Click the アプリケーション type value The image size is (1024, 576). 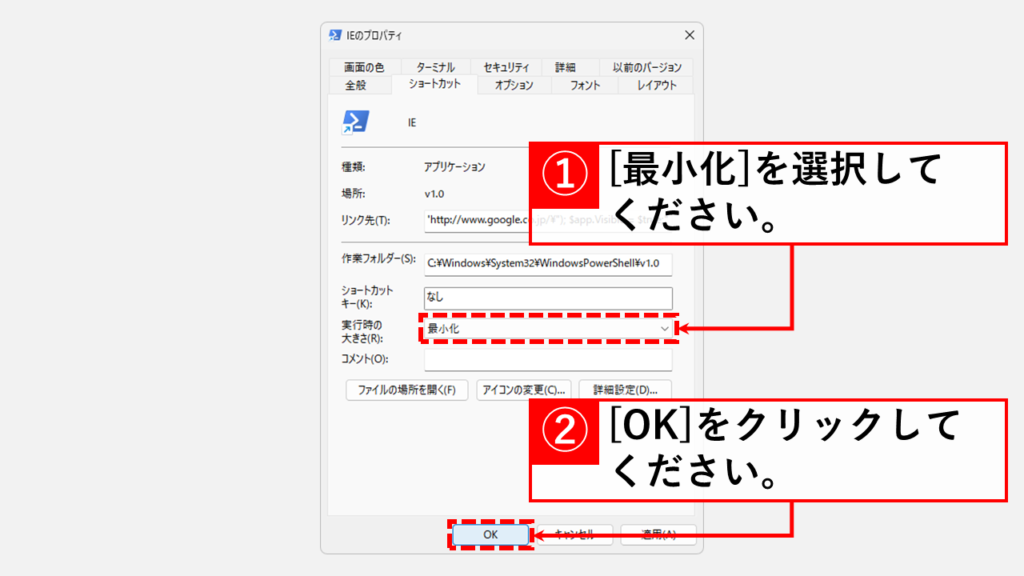point(455,167)
